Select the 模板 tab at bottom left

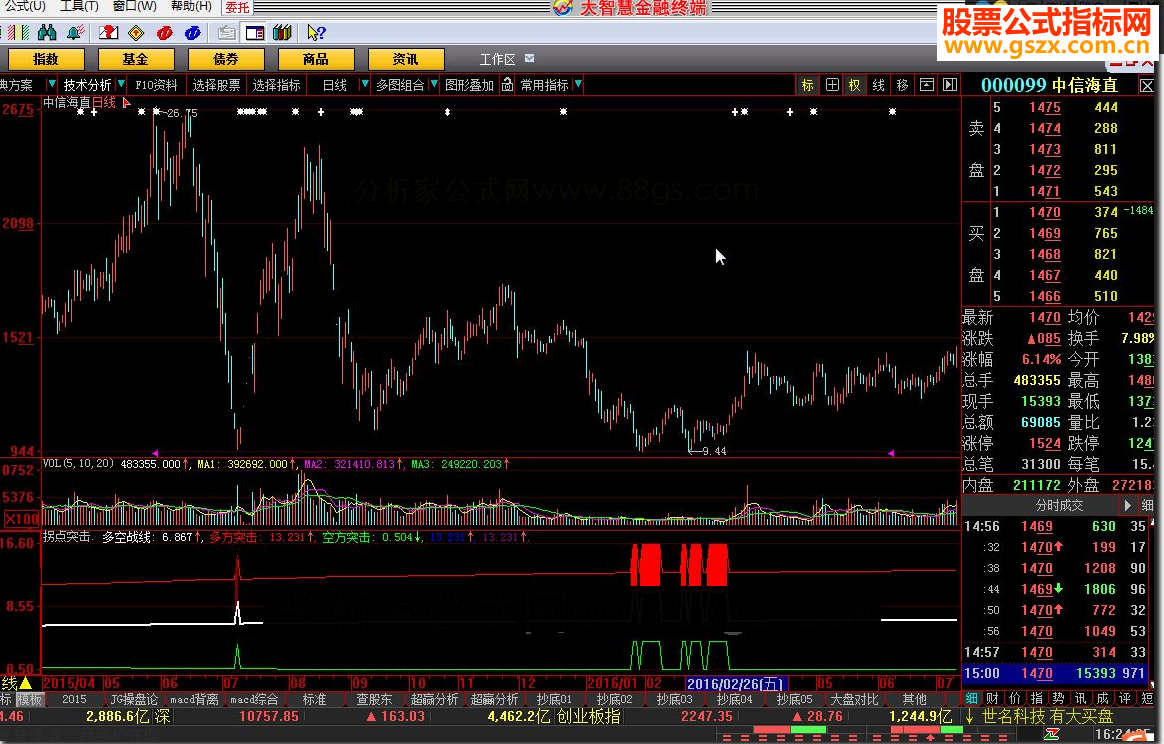[30, 699]
